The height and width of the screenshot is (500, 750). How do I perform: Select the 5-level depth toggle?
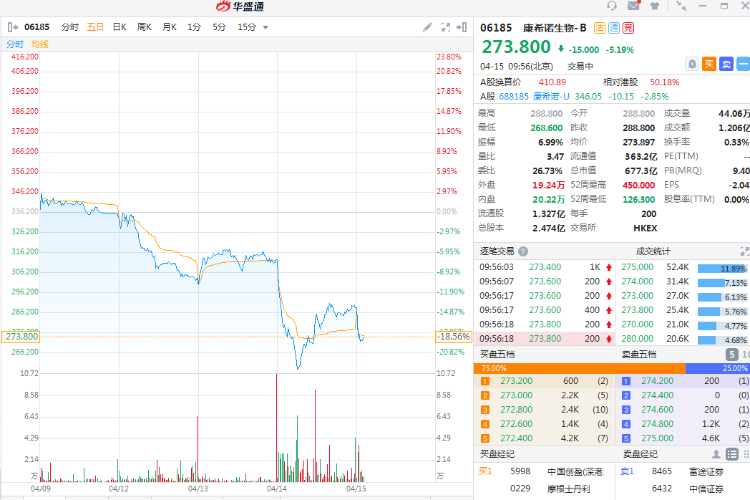click(732, 355)
